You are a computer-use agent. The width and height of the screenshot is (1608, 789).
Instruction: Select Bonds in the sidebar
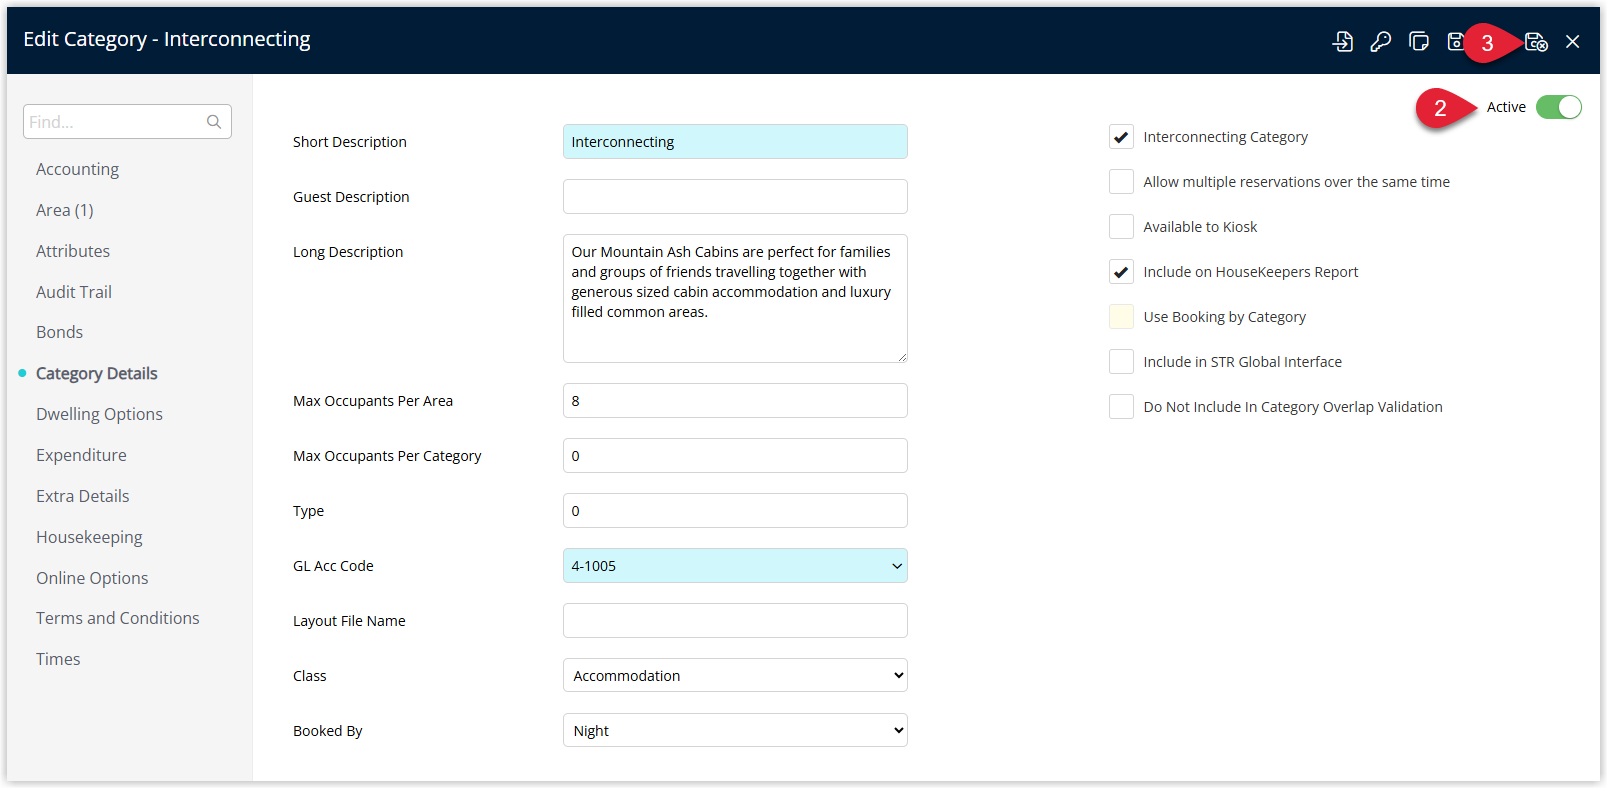[59, 332]
